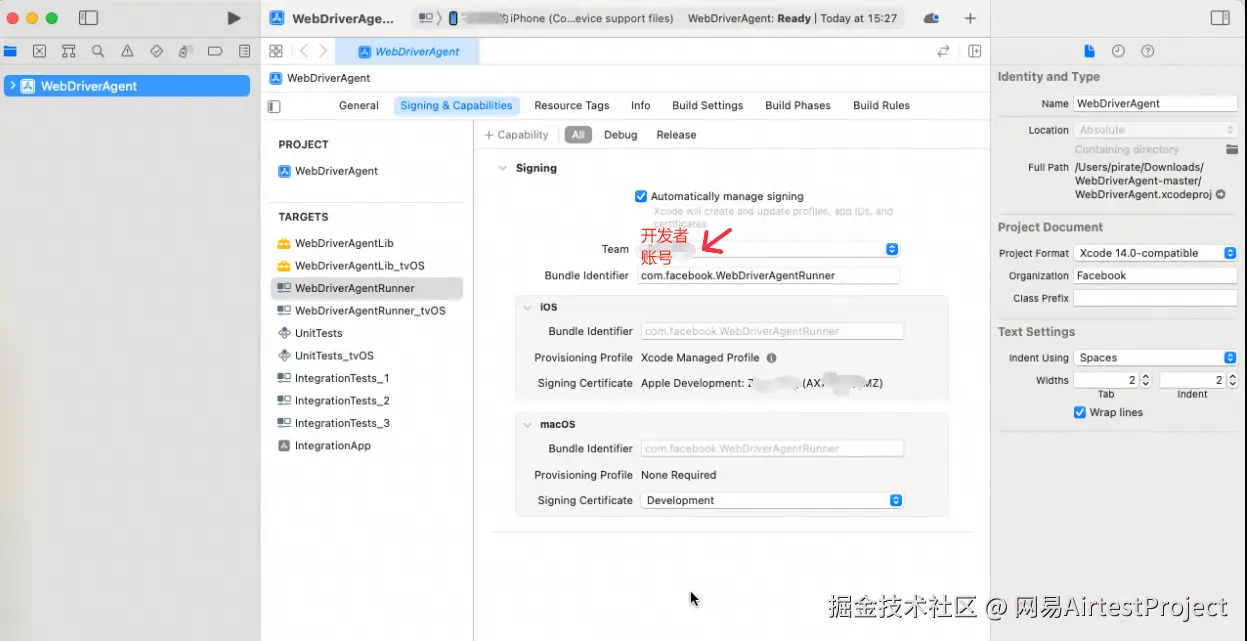Open the Team dropdown
The height and width of the screenshot is (641, 1247).
coord(768,249)
